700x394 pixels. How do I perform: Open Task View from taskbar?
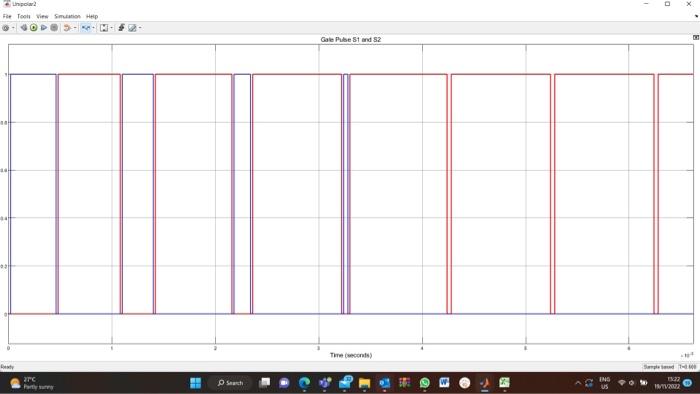(264, 383)
